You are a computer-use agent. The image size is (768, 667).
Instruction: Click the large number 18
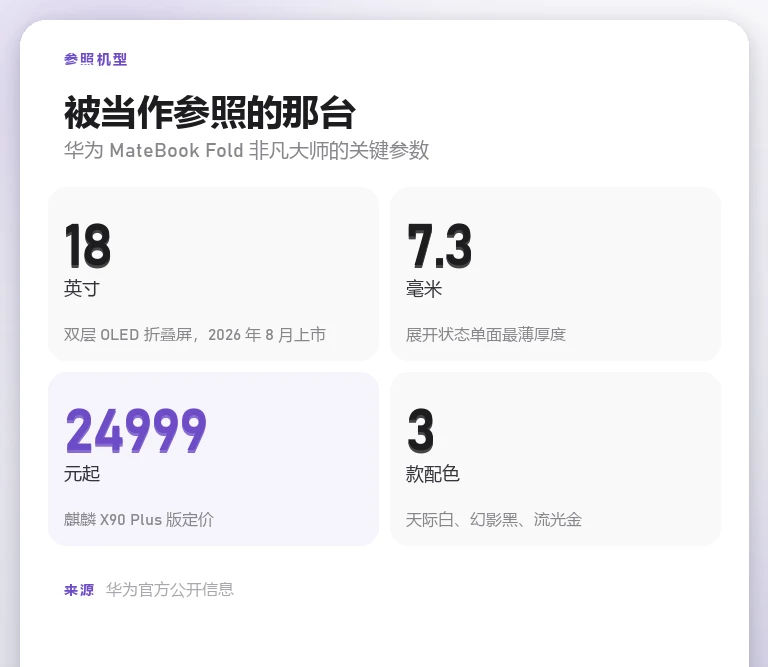[88, 245]
